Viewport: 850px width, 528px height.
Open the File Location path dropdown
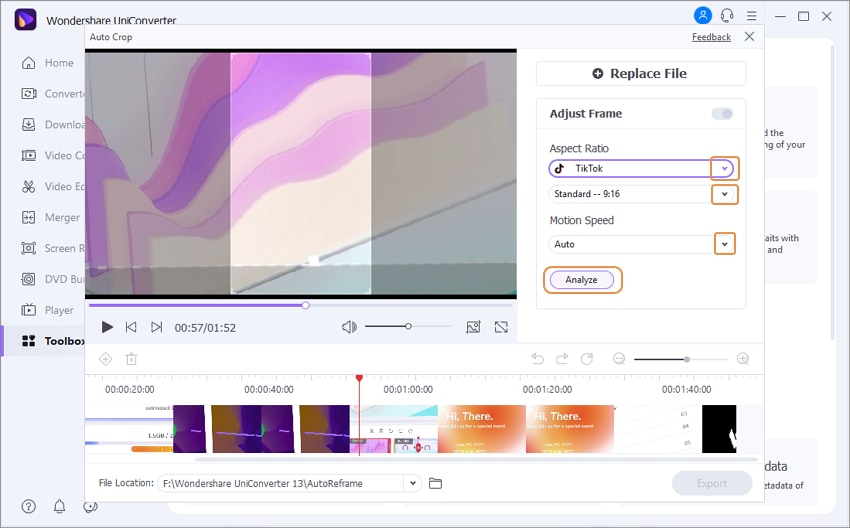411,484
